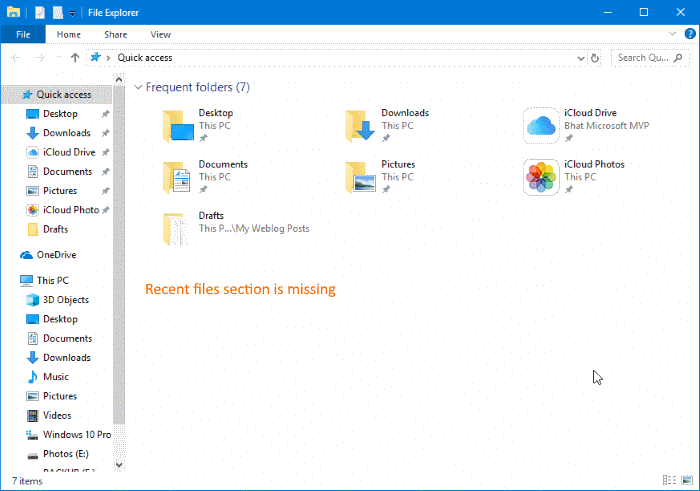Image resolution: width=700 pixels, height=491 pixels.
Task: Click the navigation pane scrollbar thumb
Action: tap(119, 254)
